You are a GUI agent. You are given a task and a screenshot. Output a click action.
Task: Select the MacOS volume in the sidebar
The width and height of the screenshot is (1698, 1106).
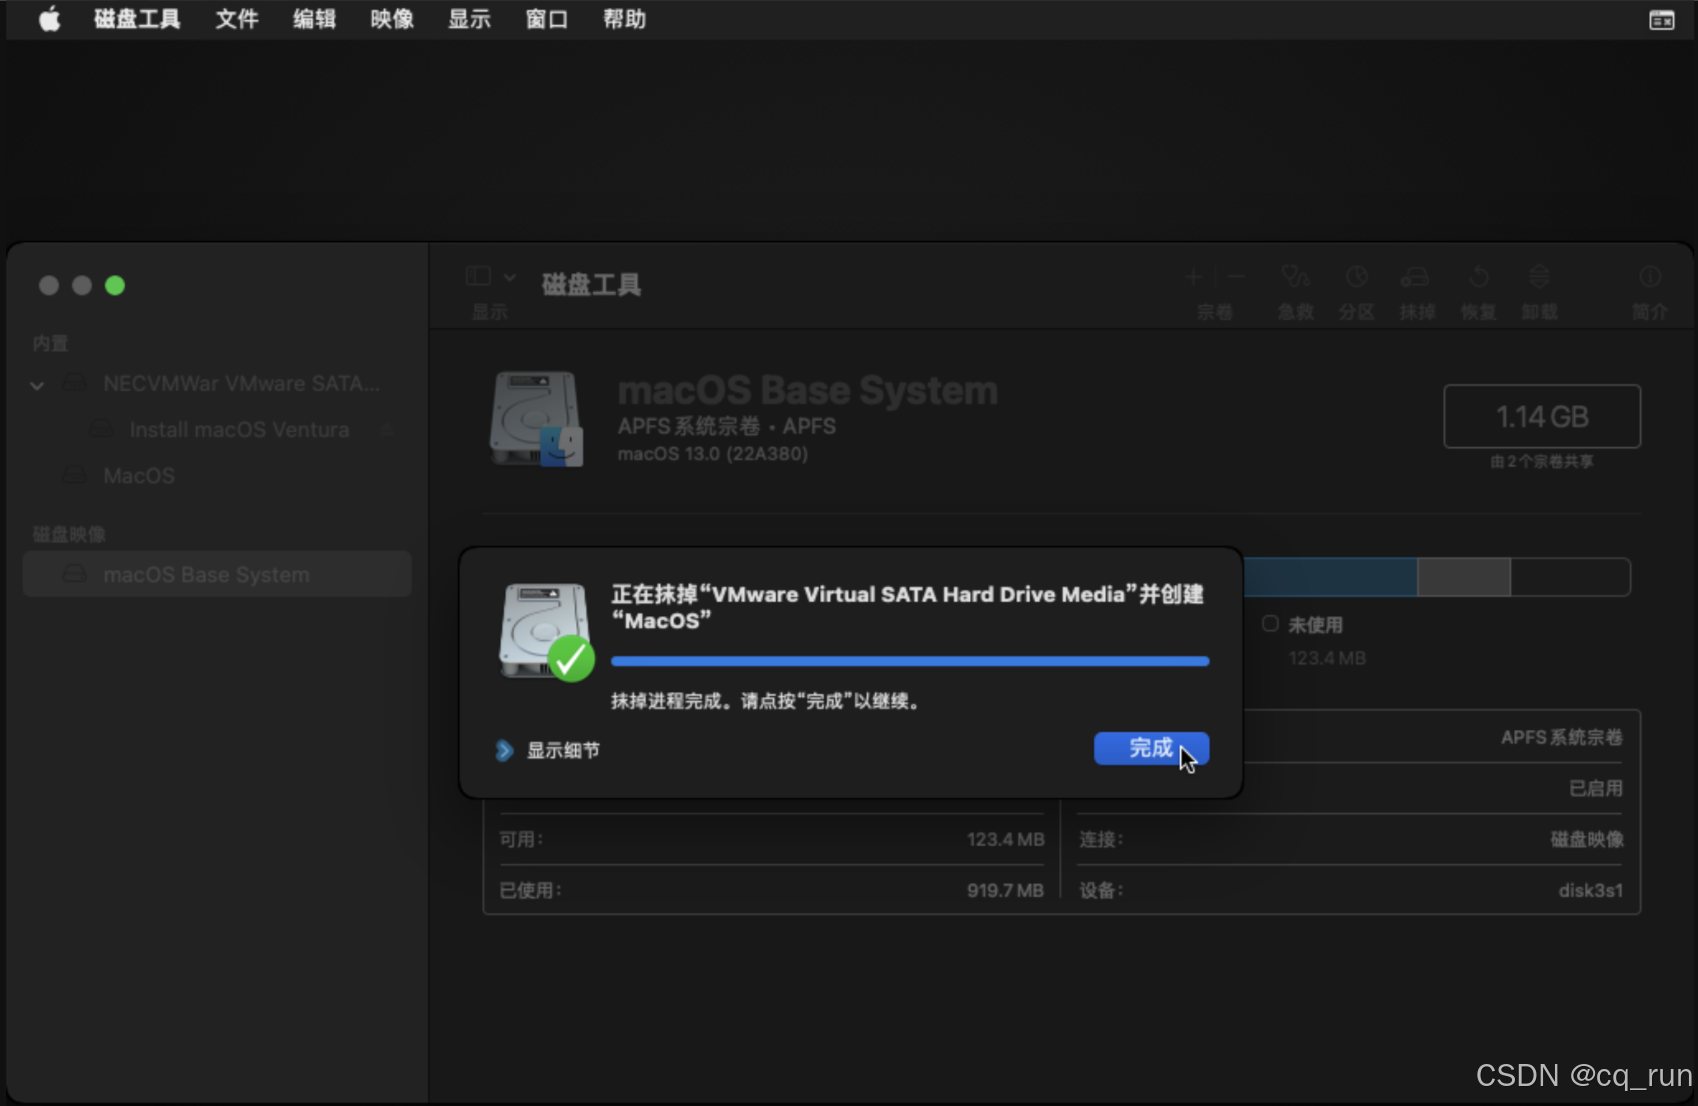click(217, 476)
